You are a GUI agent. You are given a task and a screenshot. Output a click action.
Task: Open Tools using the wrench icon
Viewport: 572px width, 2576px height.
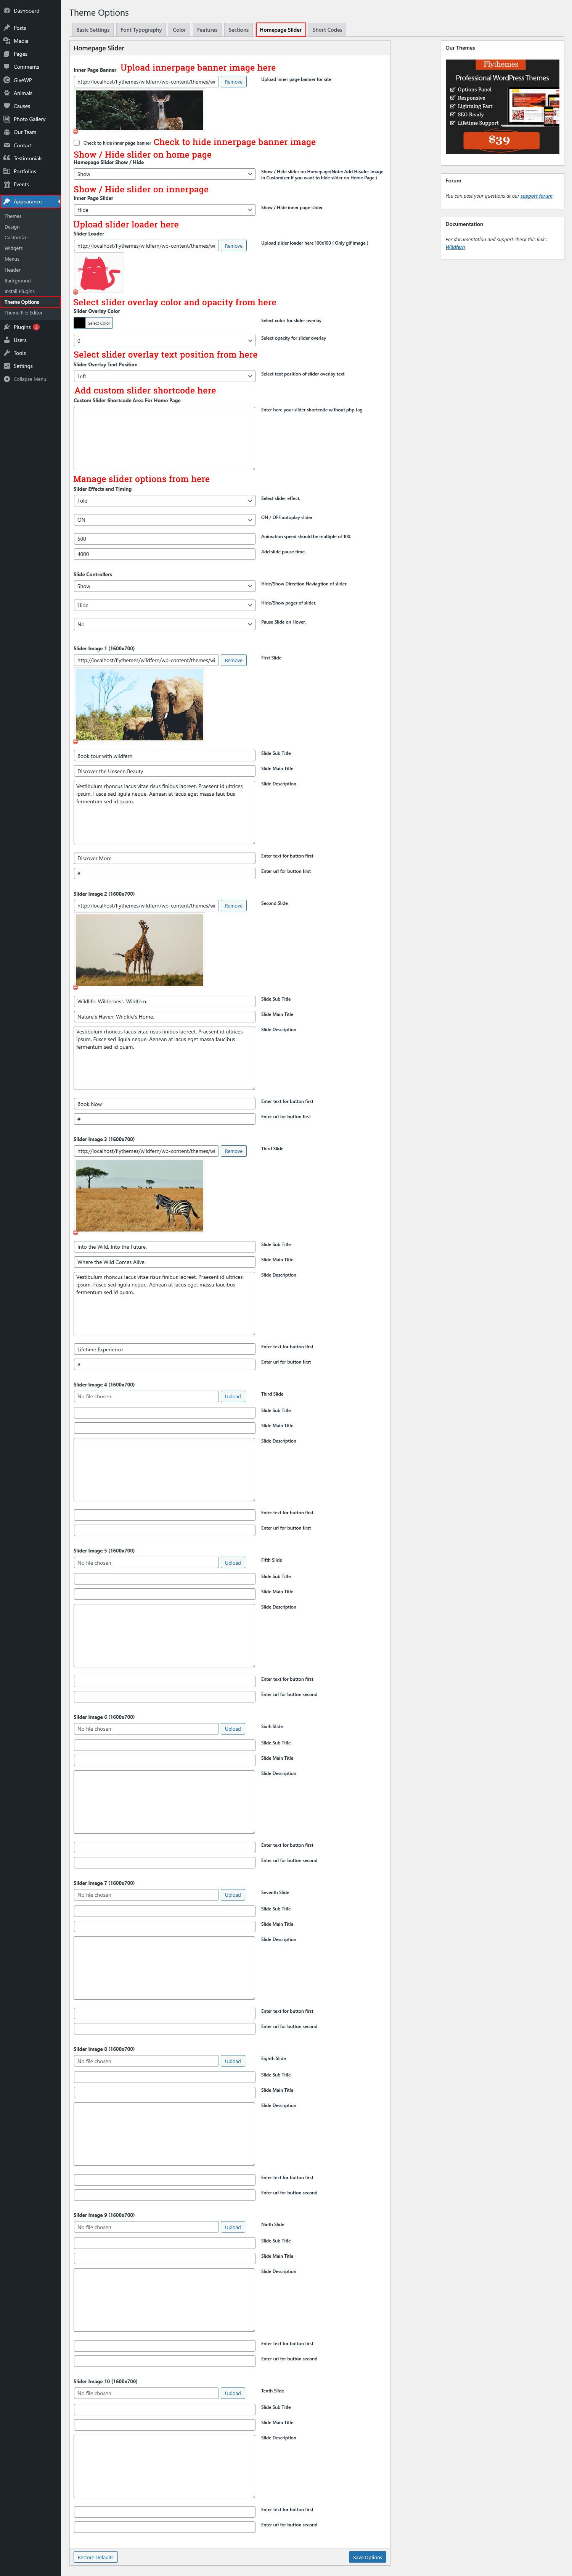pos(7,353)
